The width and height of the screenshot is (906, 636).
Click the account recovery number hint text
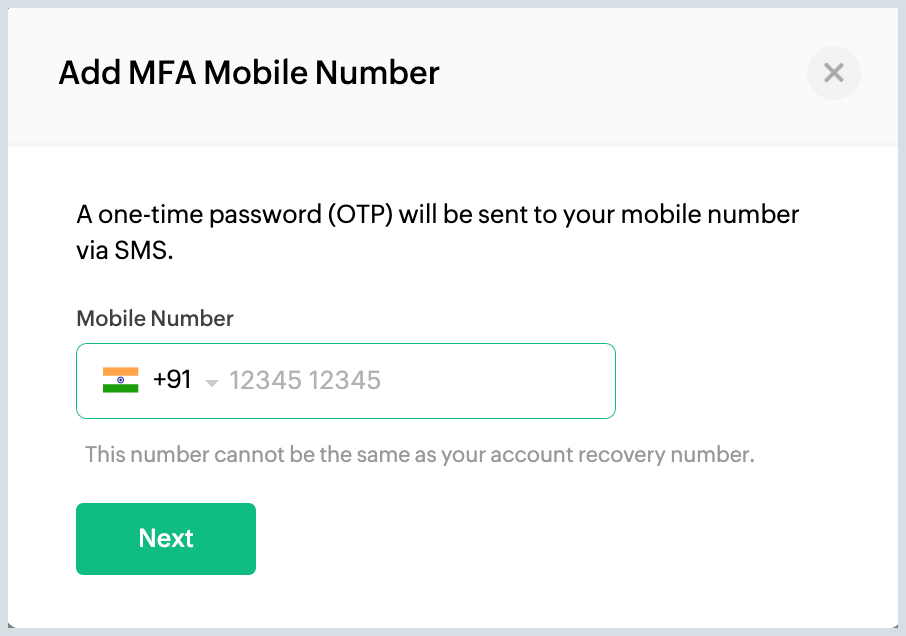pyautogui.click(x=419, y=455)
